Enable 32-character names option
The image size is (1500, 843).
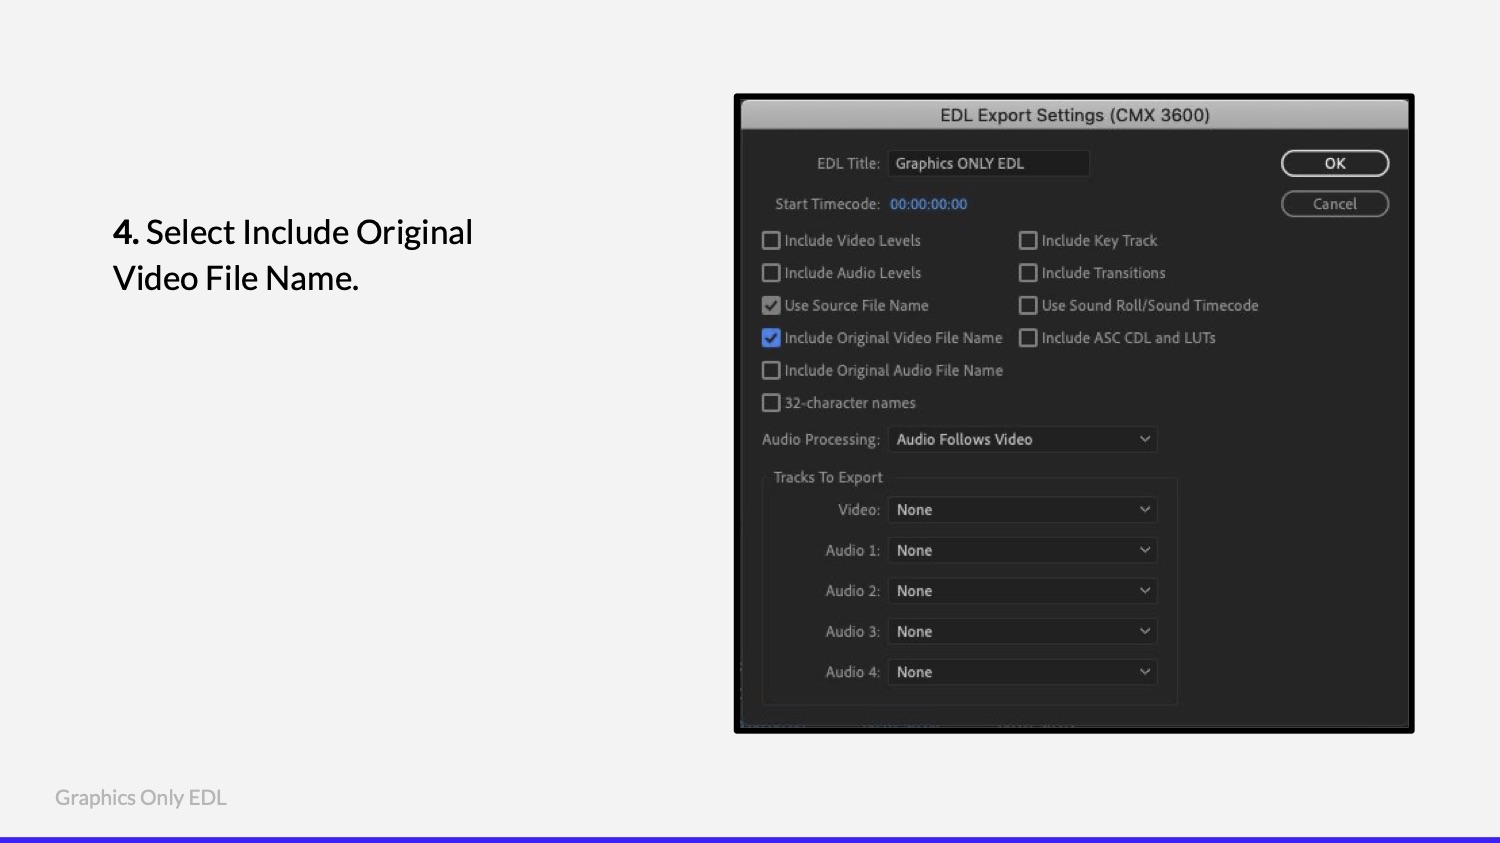point(771,403)
